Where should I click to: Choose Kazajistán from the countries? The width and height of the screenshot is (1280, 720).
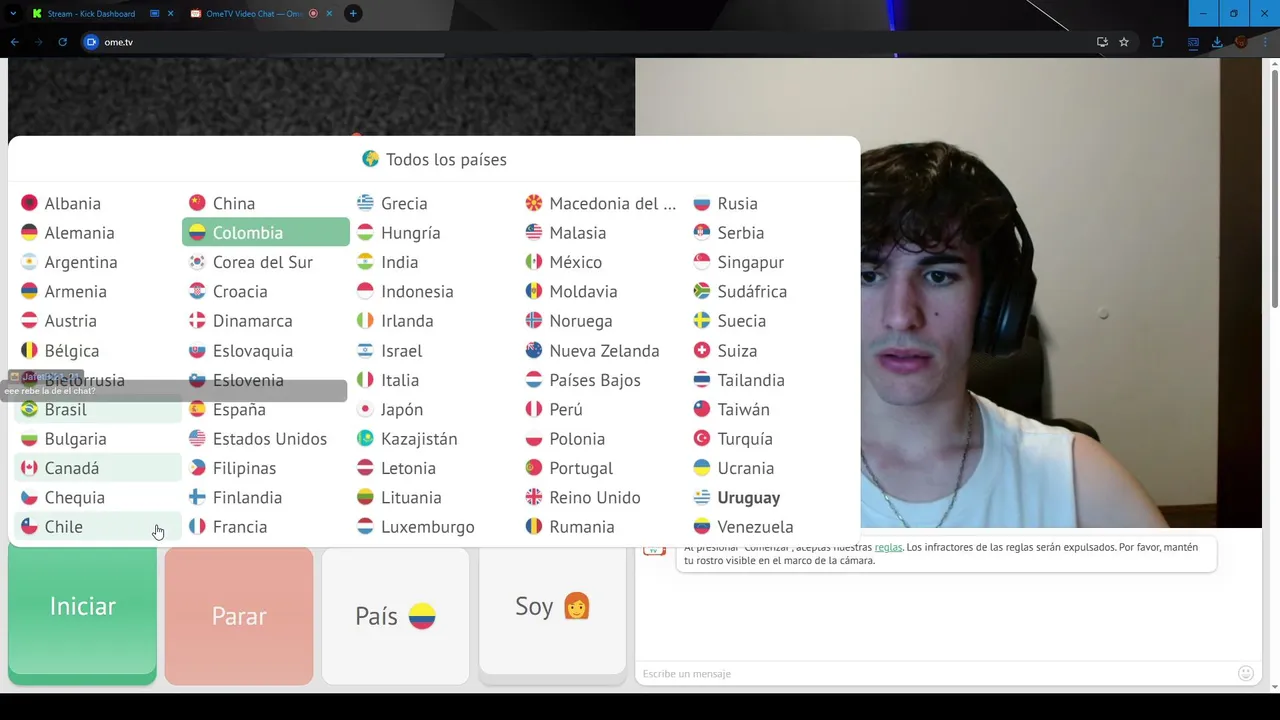[433, 438]
